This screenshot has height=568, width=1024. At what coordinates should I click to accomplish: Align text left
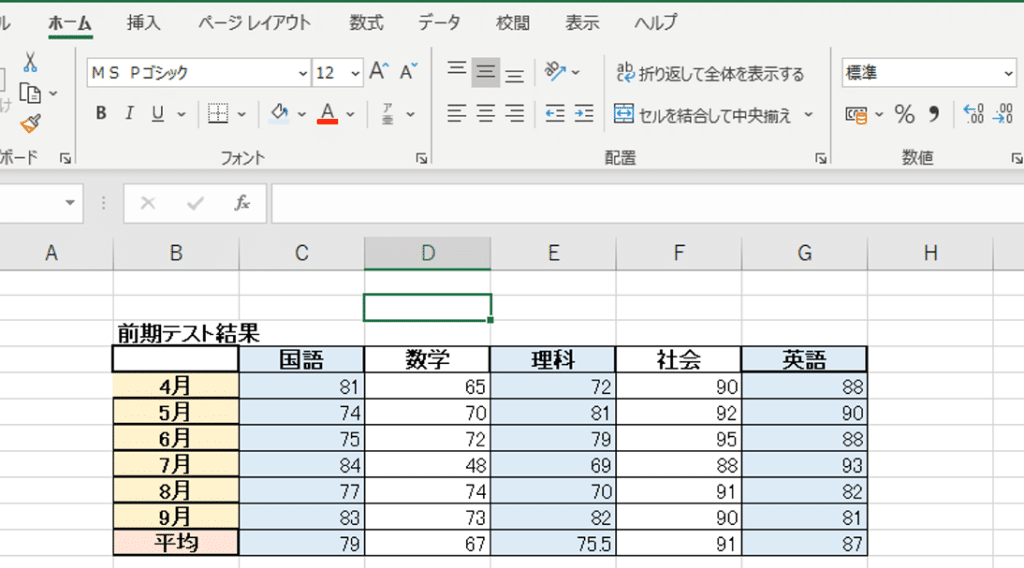[456, 114]
